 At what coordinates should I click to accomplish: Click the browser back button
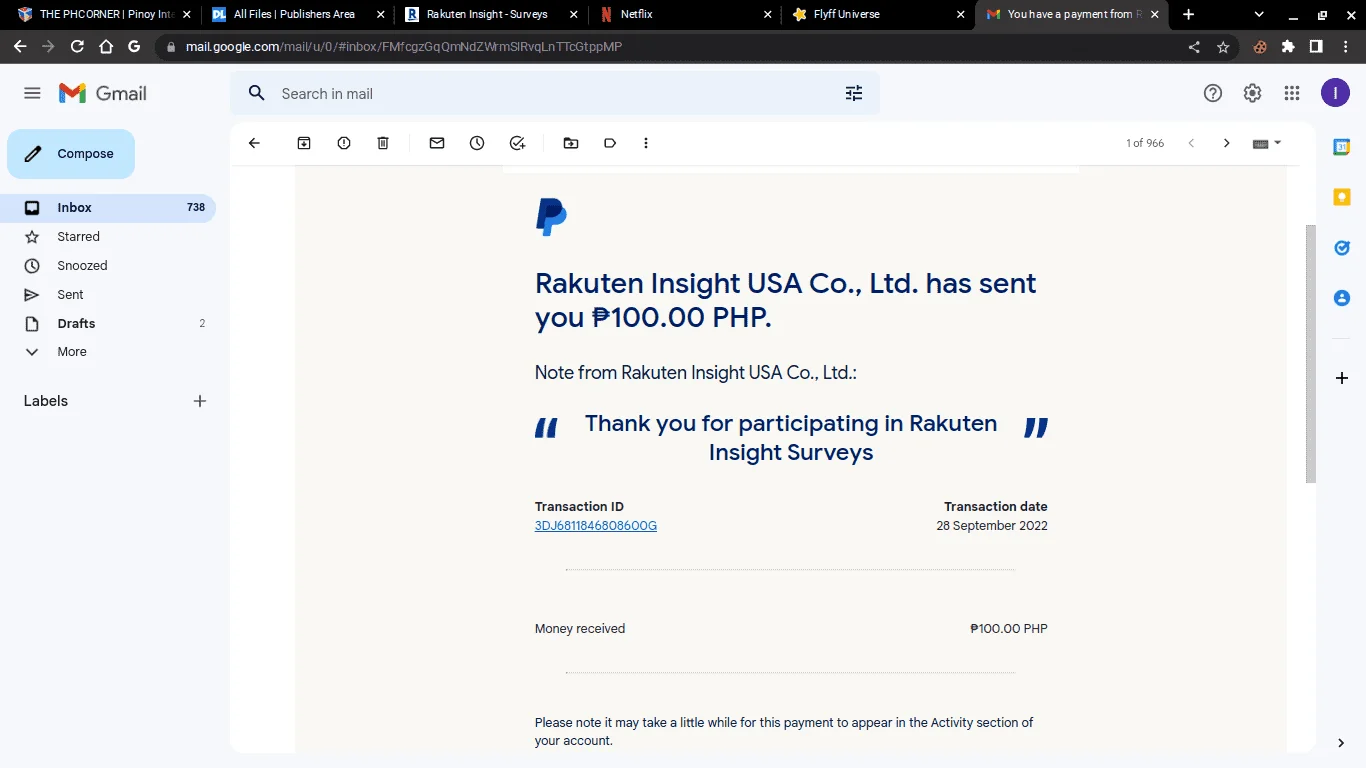pos(20,47)
